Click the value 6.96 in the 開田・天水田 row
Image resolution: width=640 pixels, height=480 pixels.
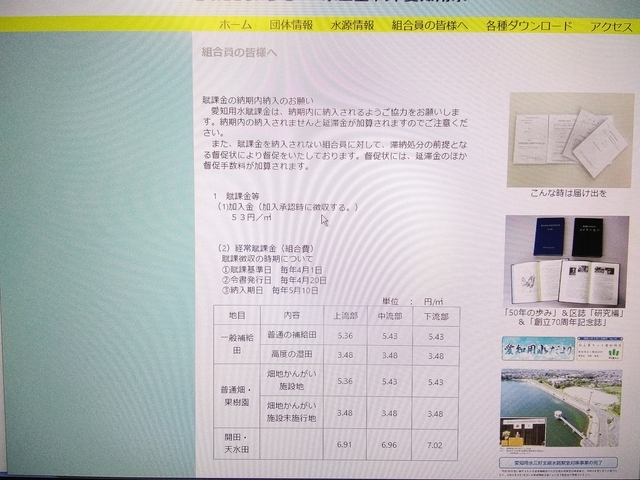point(389,444)
